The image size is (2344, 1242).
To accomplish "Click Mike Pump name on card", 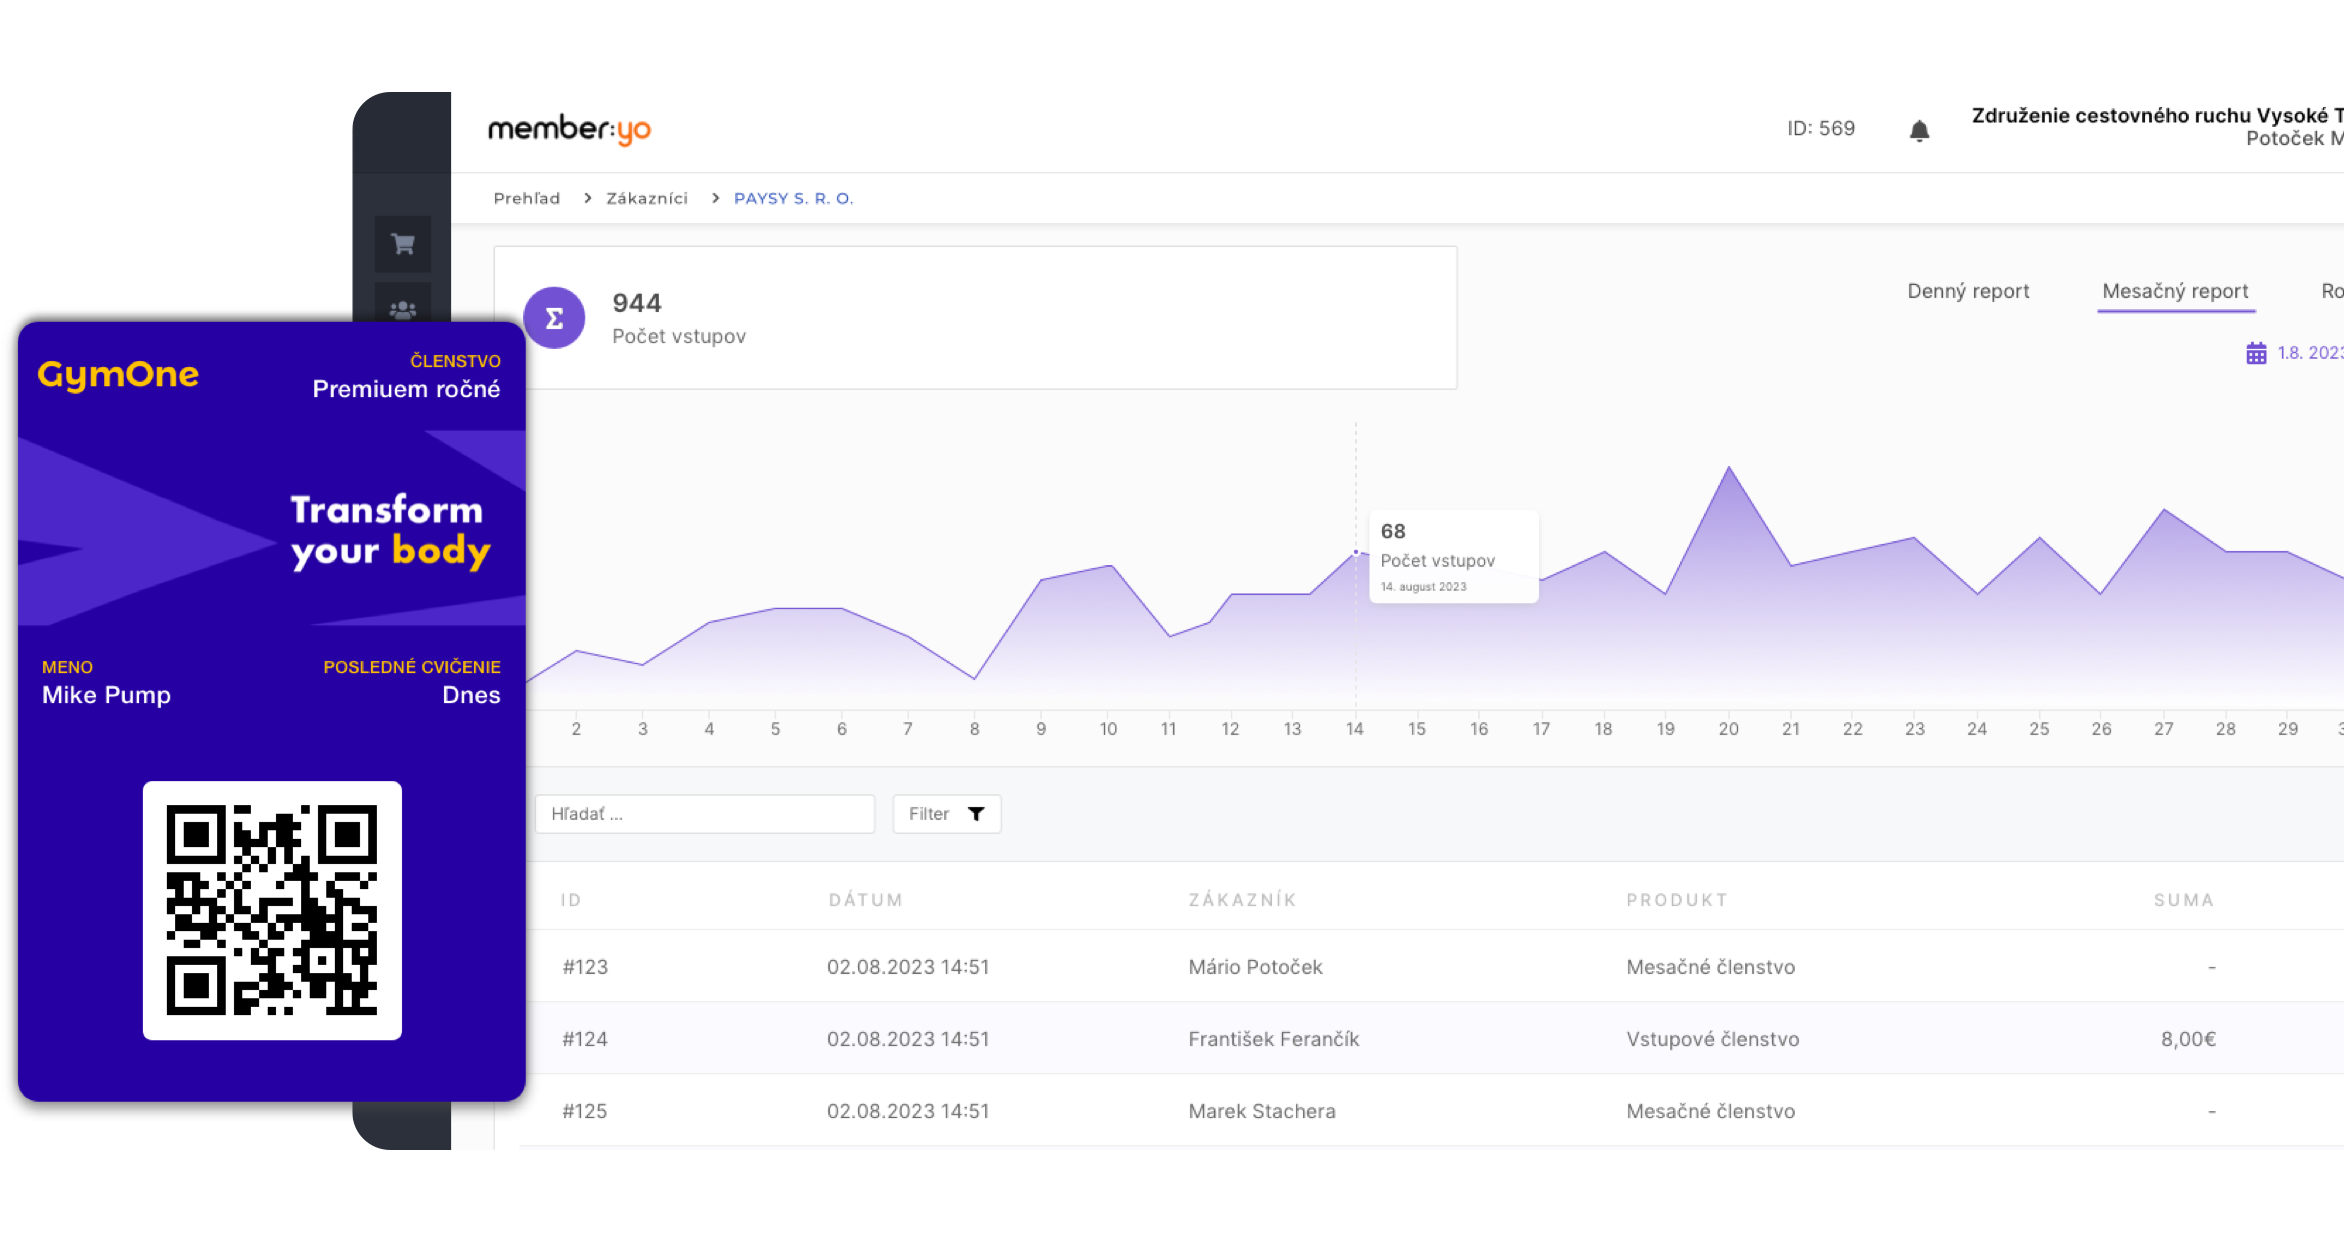I will tap(106, 695).
